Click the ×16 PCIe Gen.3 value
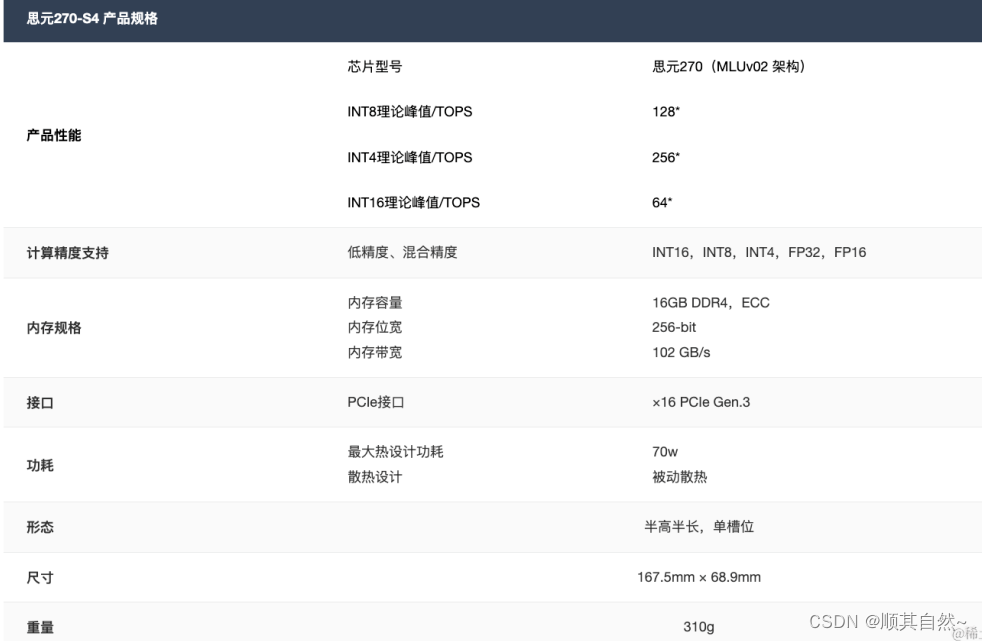 (701, 402)
